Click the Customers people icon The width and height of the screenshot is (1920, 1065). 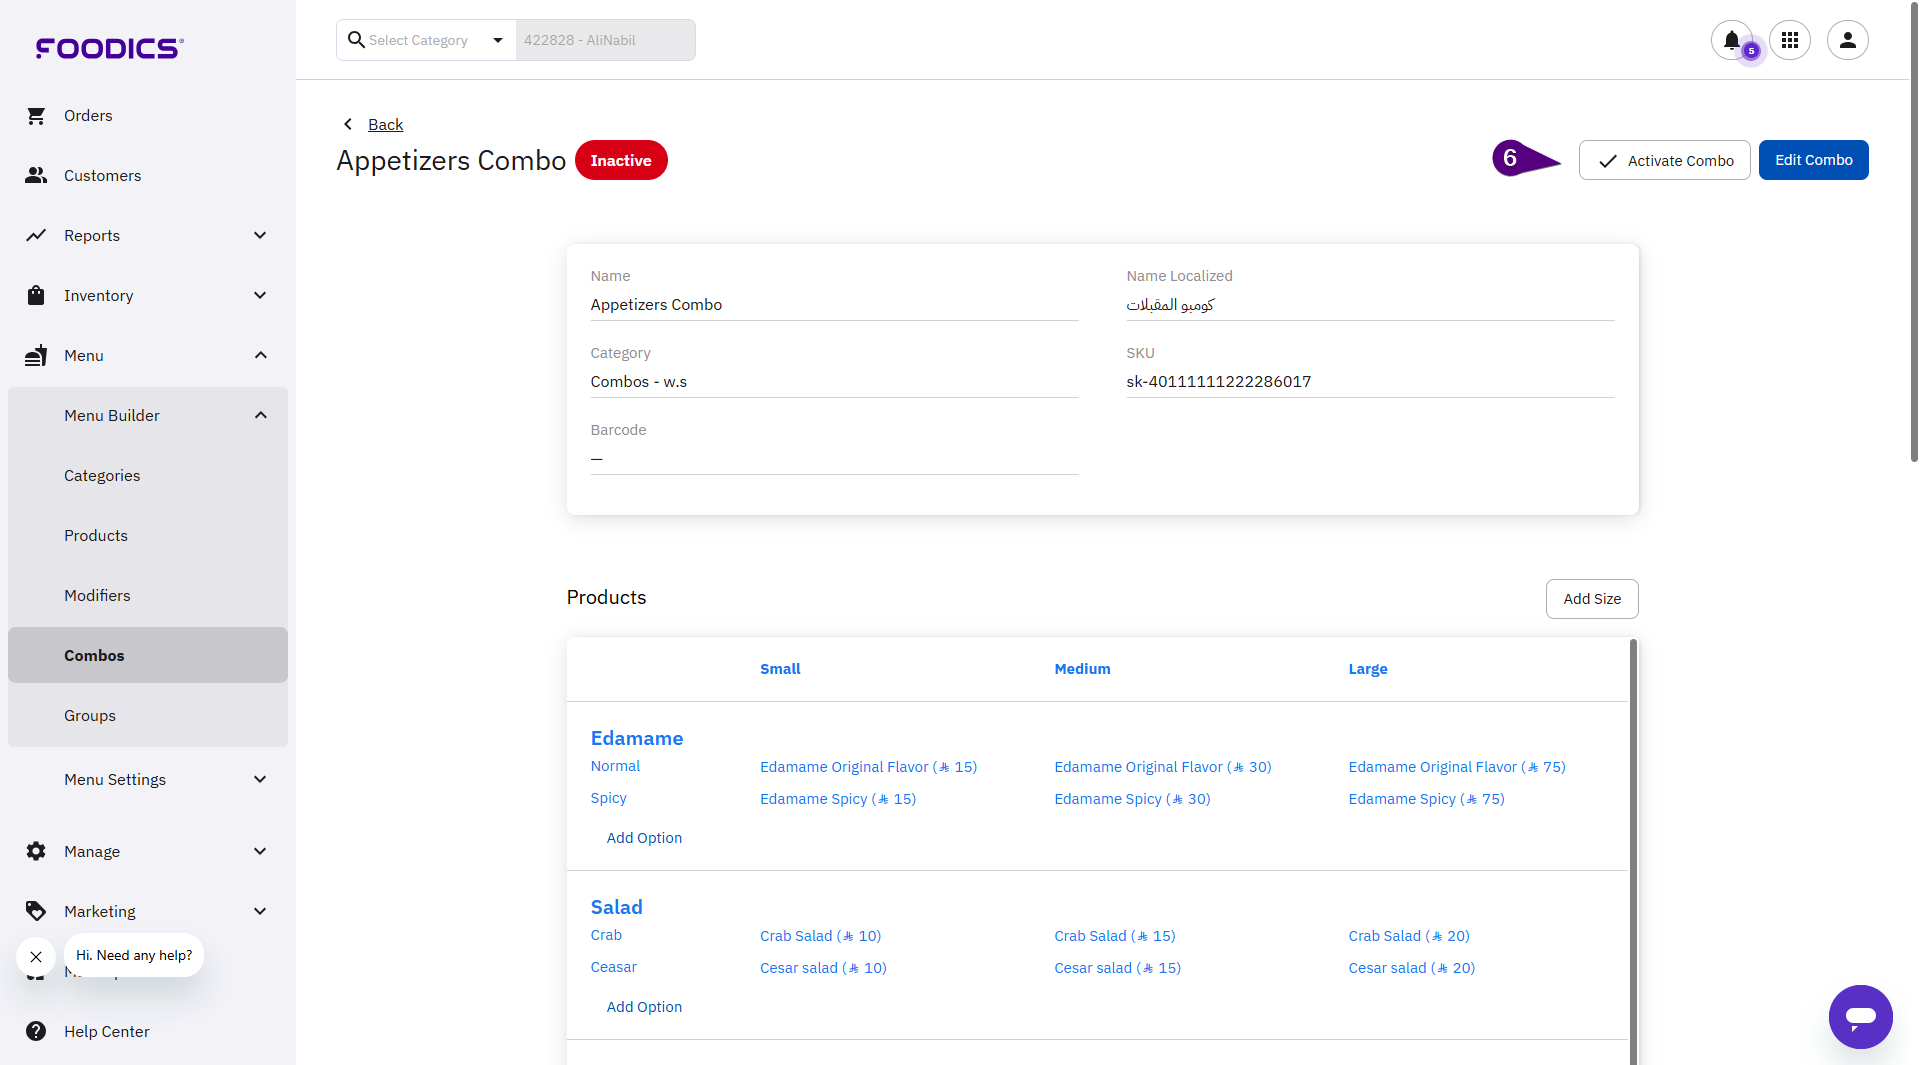click(36, 176)
